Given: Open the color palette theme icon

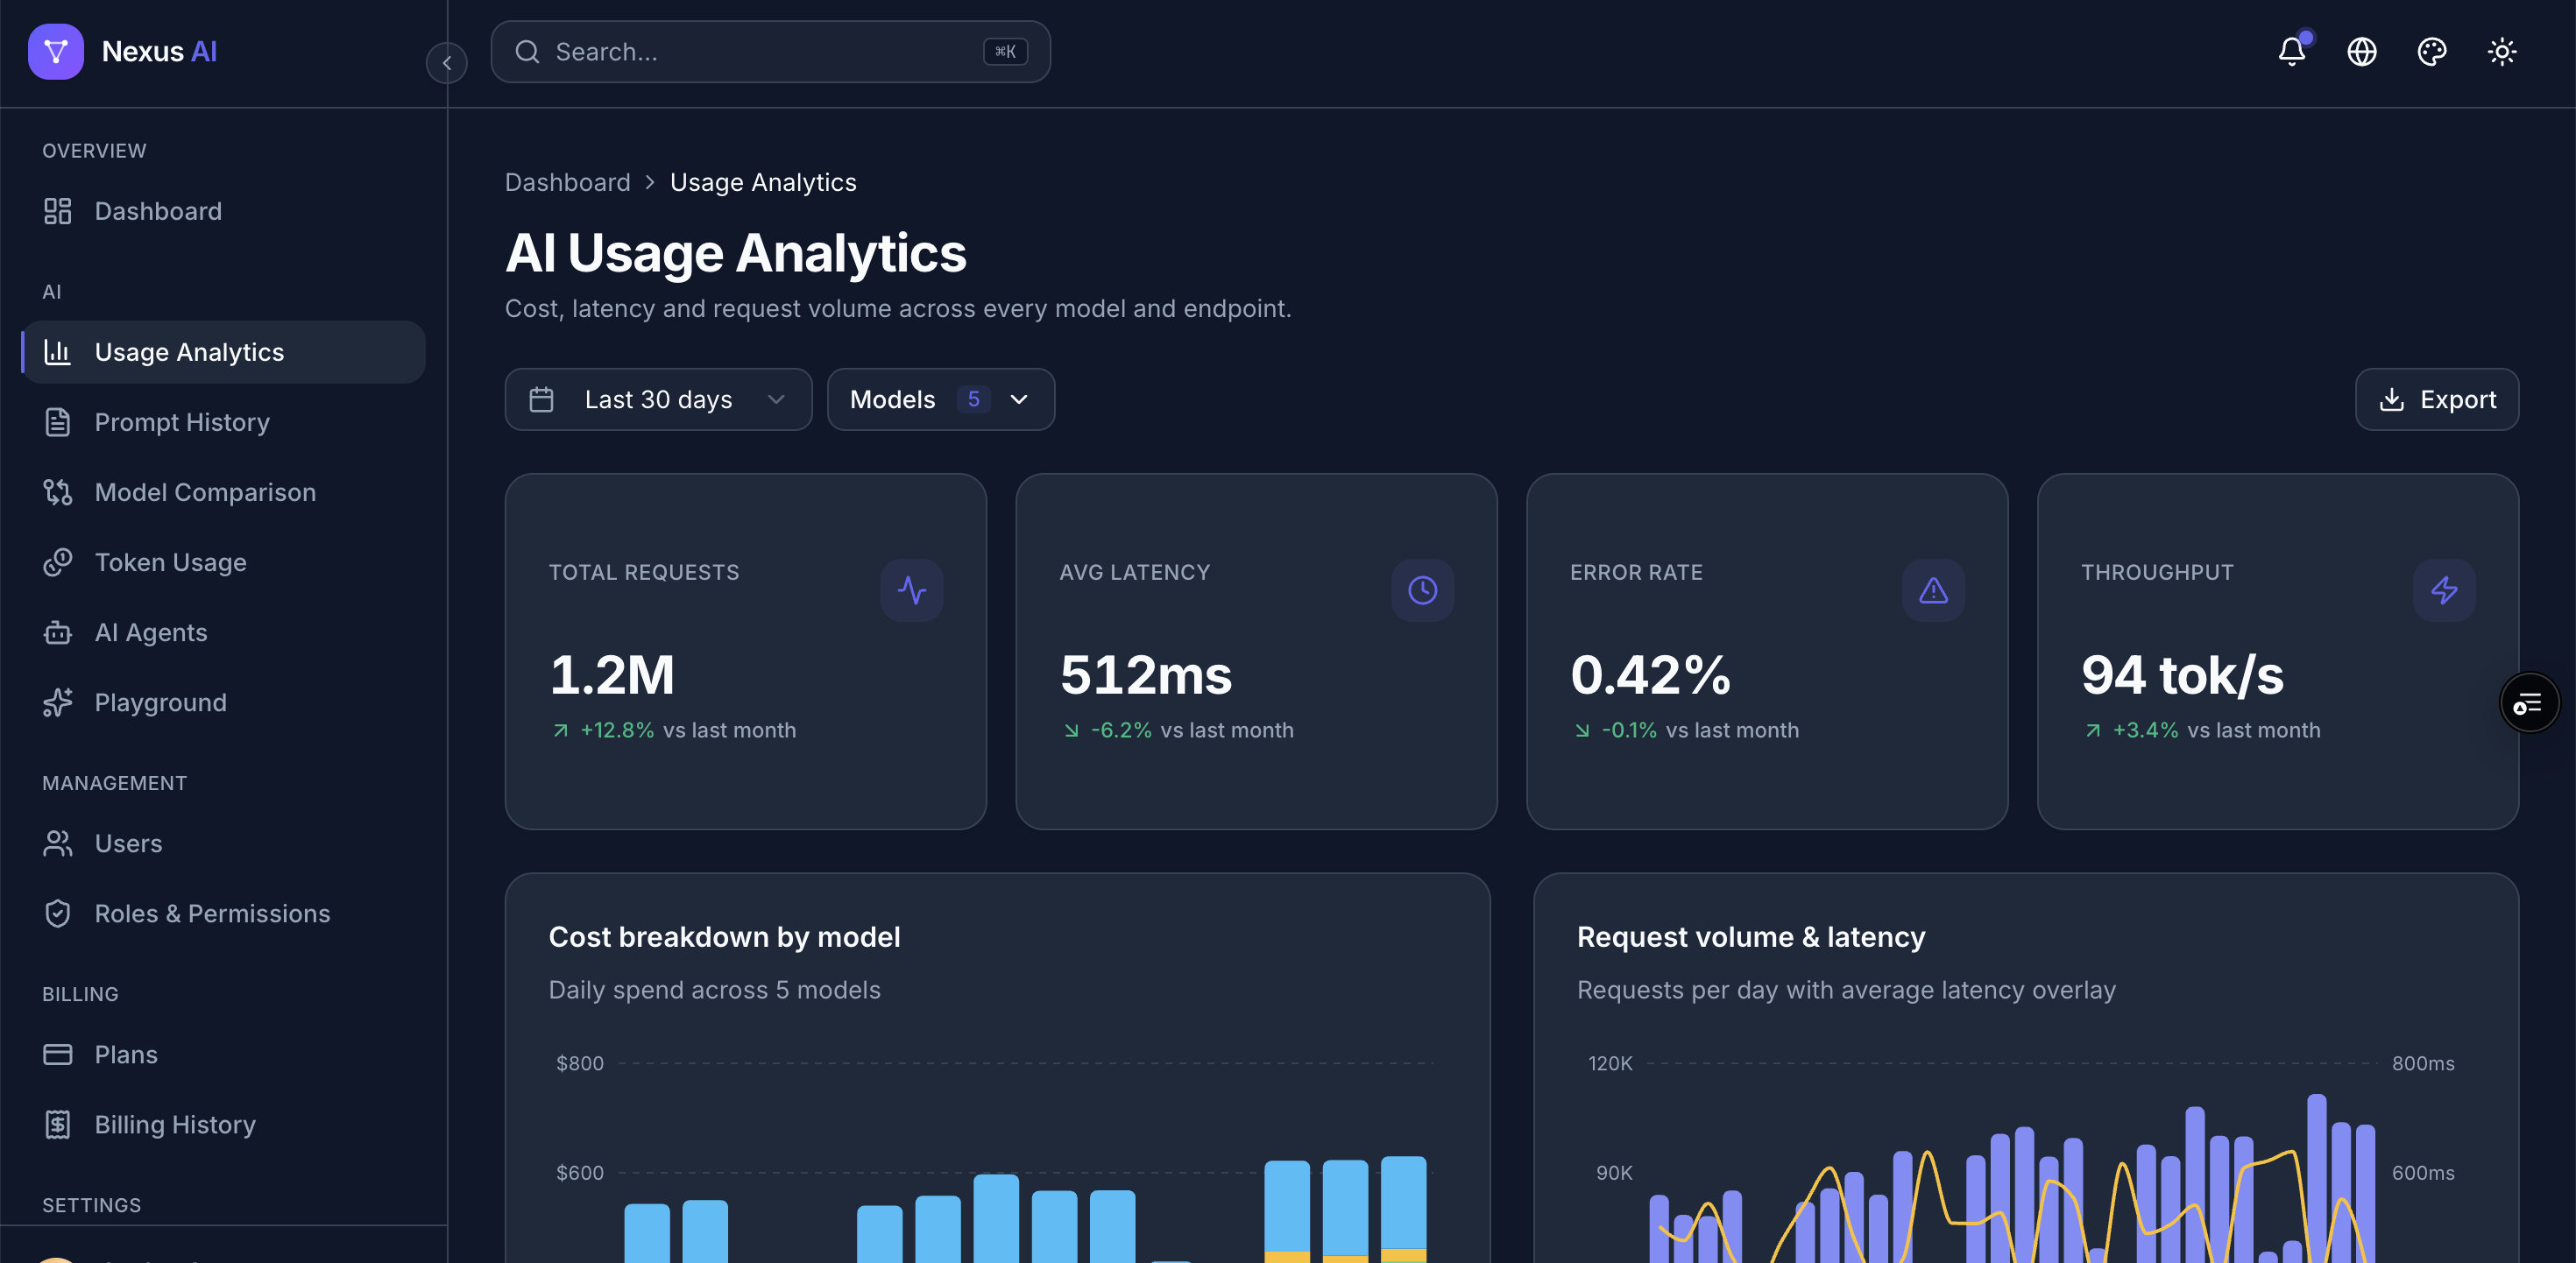Looking at the screenshot, I should point(2431,51).
